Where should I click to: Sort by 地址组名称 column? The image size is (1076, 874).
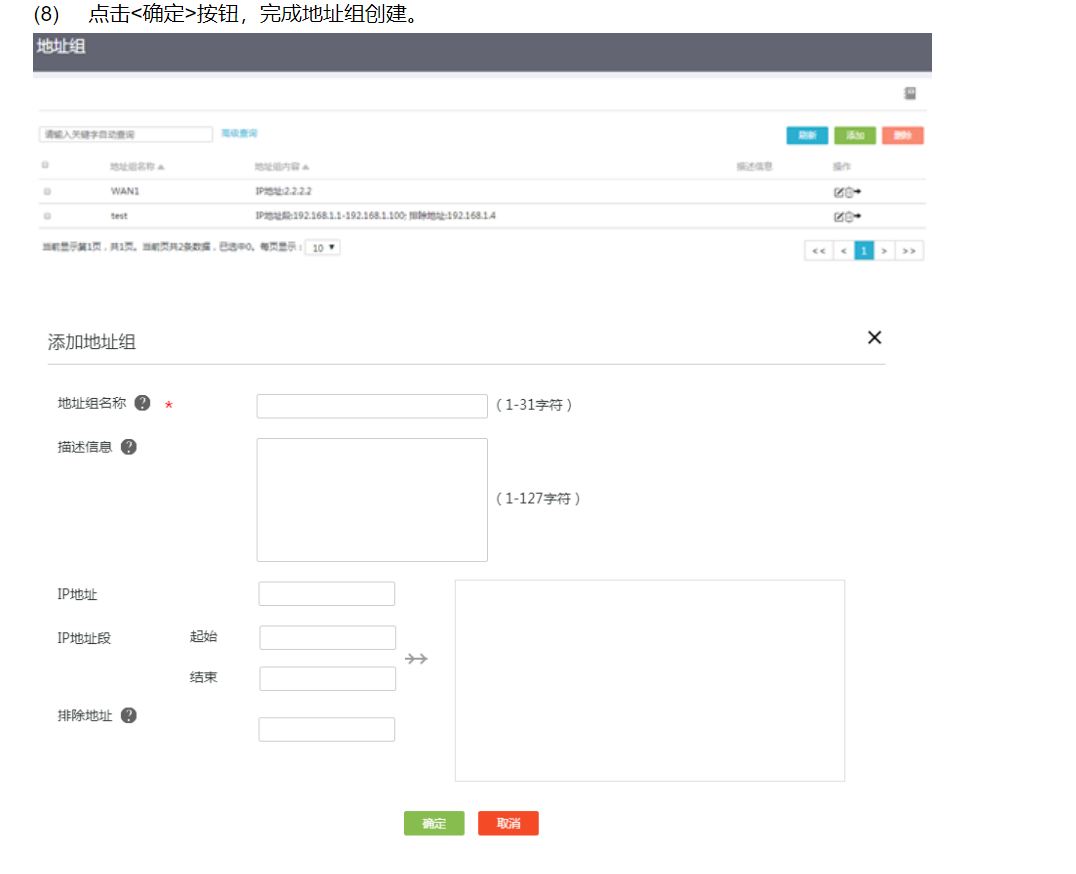137,167
